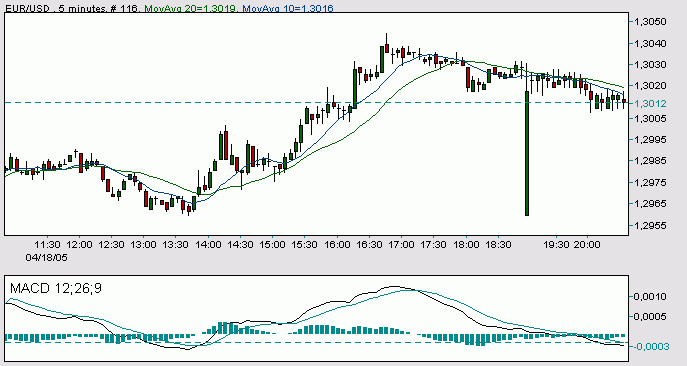687x366 pixels.
Task: Click the 19:30 time axis label
Action: pyautogui.click(x=556, y=245)
